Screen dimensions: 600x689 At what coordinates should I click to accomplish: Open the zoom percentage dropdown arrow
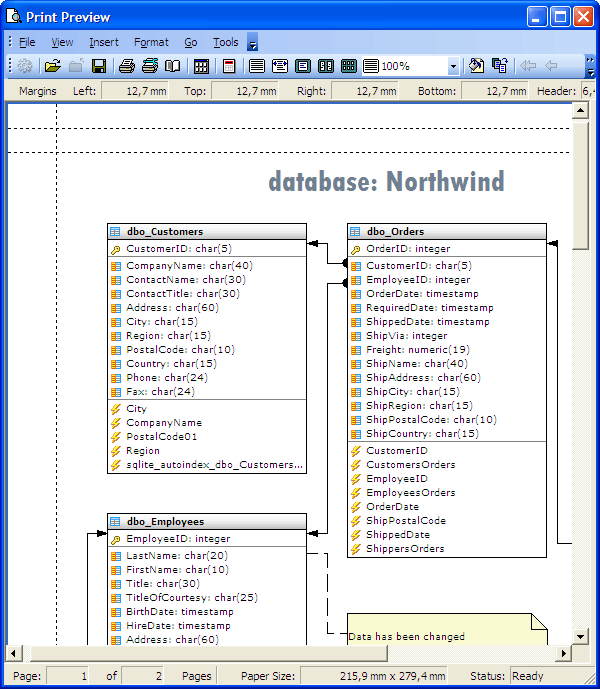[x=453, y=66]
